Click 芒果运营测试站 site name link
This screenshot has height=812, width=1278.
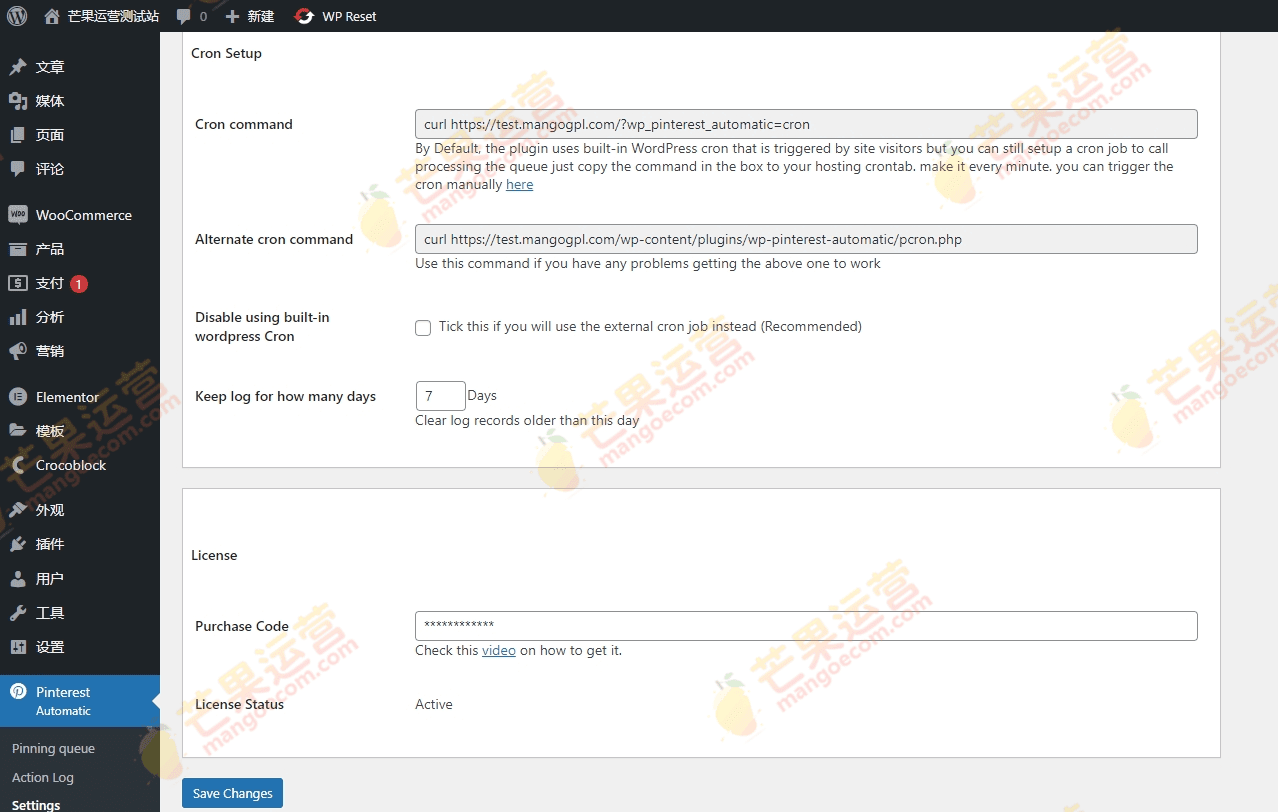(113, 16)
